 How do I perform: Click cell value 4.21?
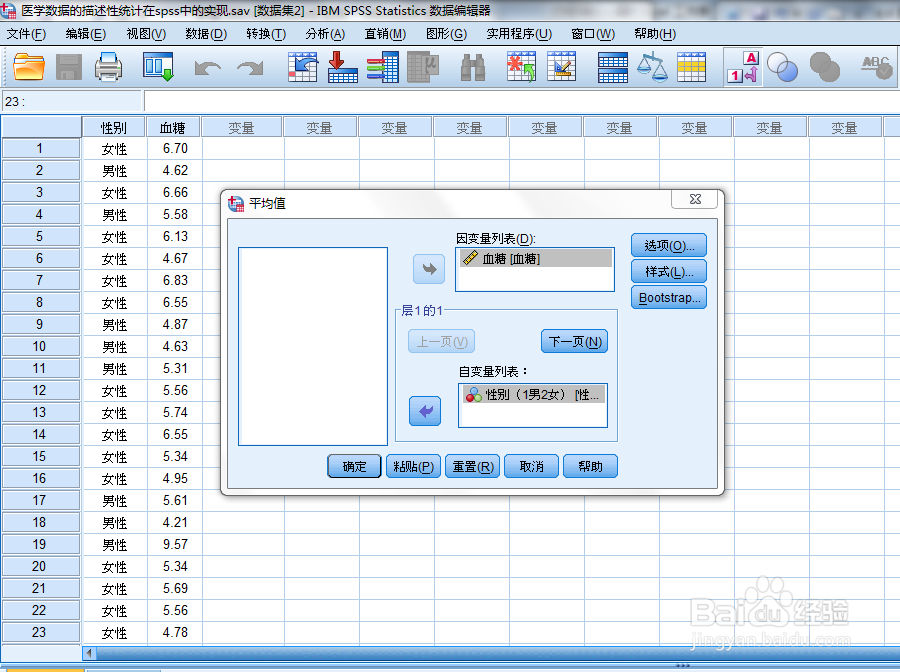click(174, 522)
